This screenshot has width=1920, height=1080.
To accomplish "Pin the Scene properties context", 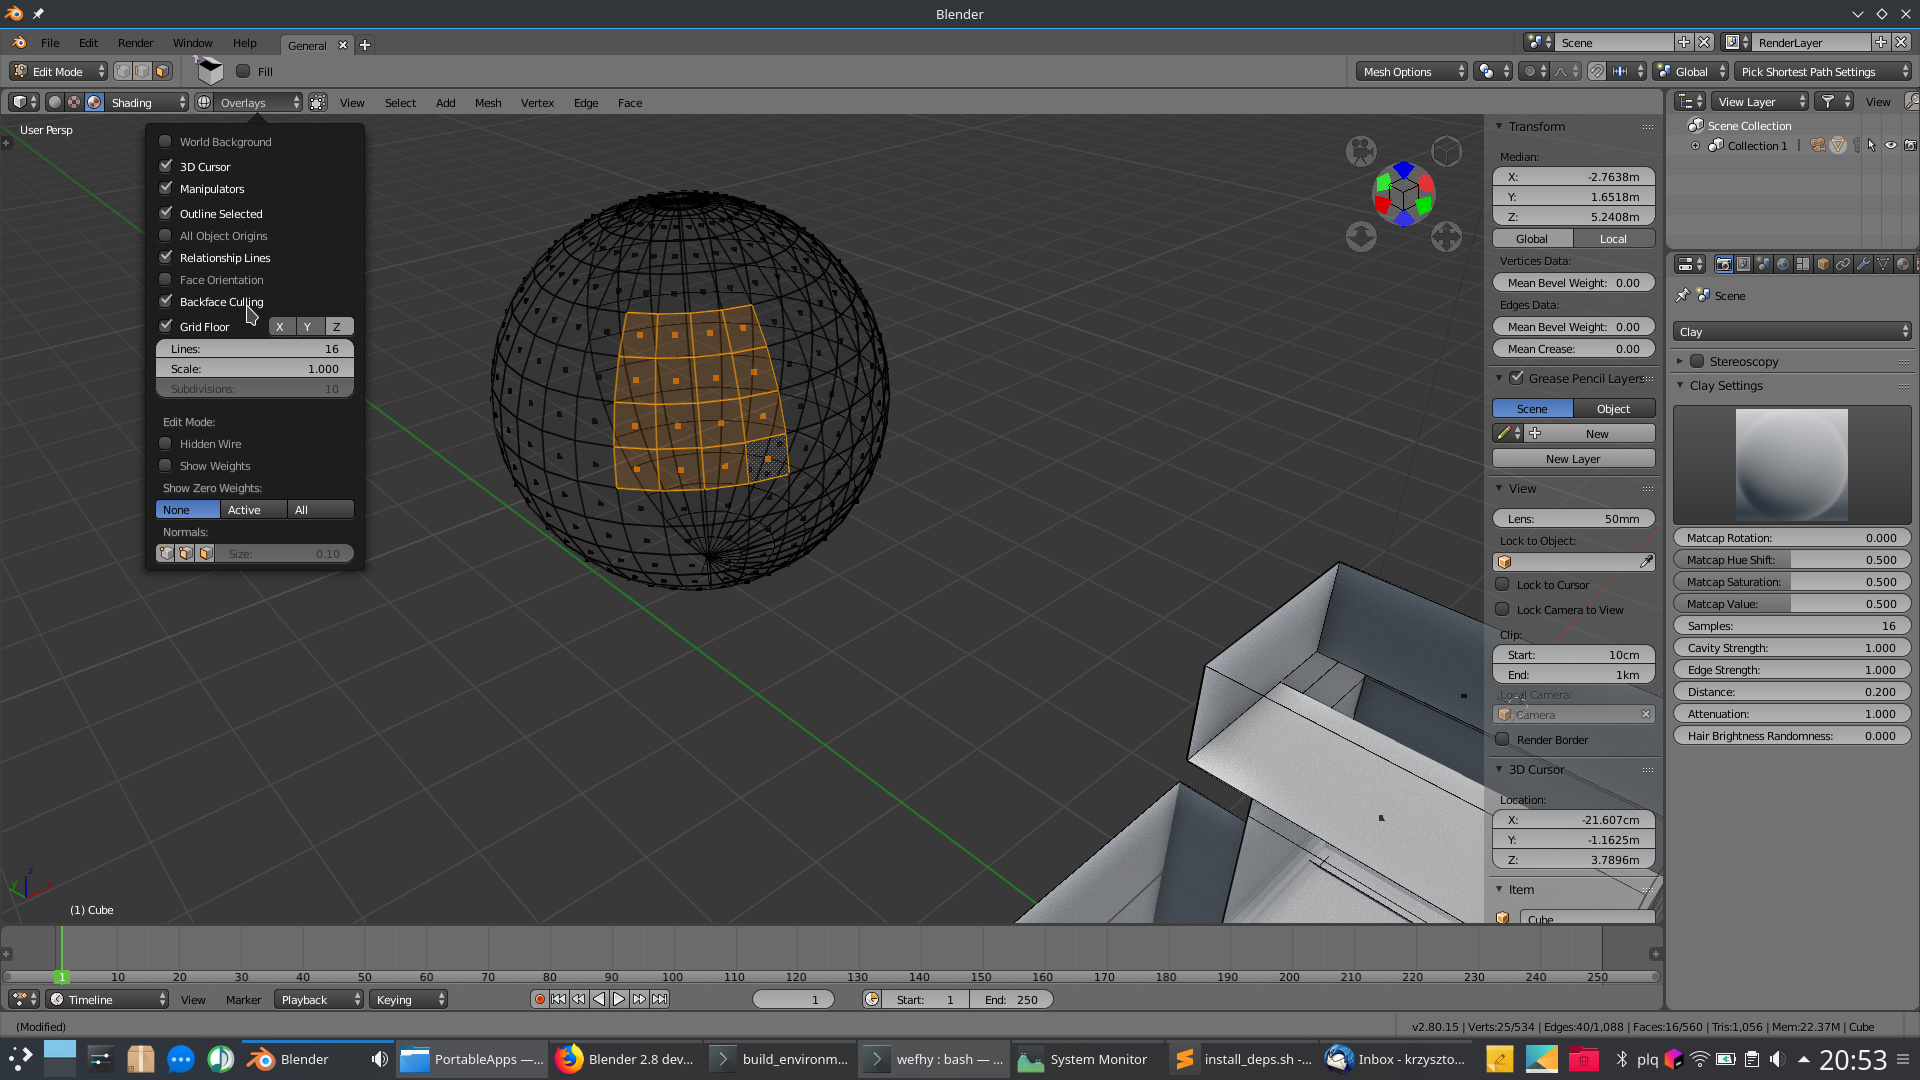I will coord(1682,295).
